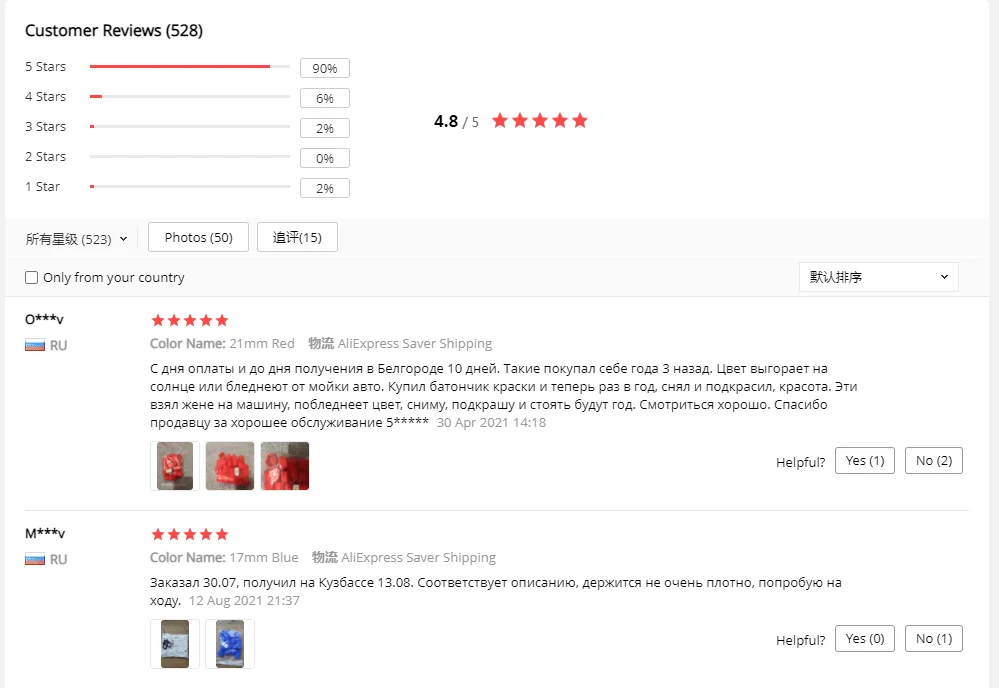The image size is (999, 688).
Task: Filter reviews with Photos (50)
Action: point(198,237)
